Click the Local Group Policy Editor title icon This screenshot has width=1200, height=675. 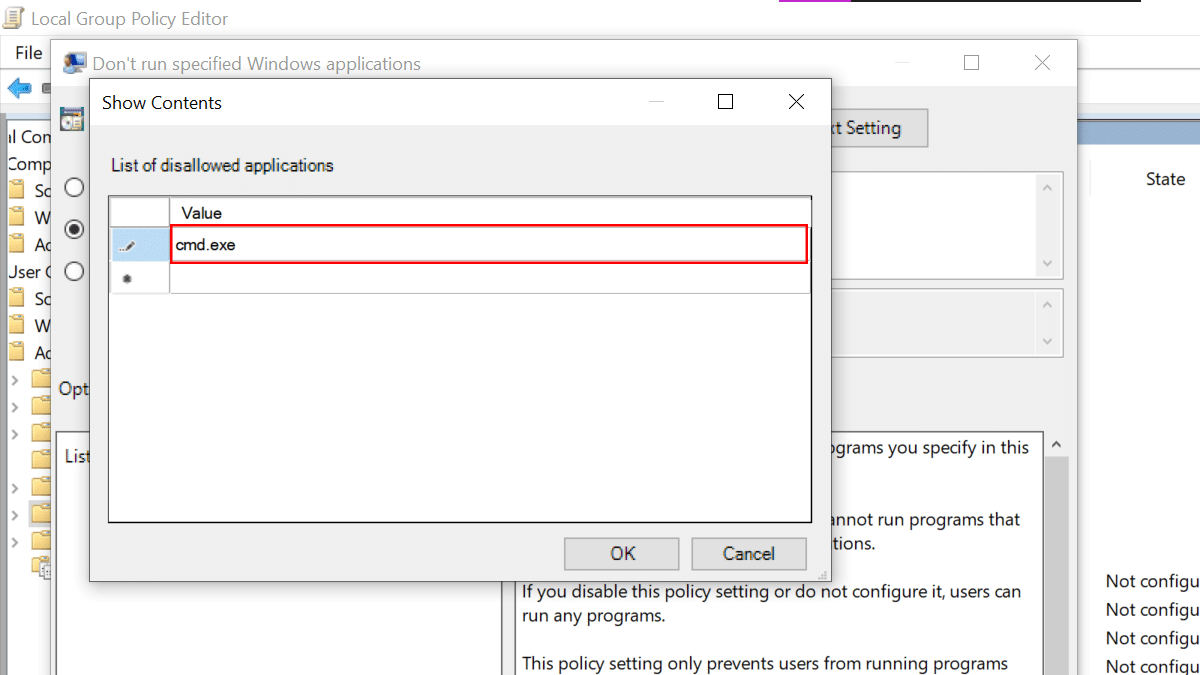tap(14, 18)
